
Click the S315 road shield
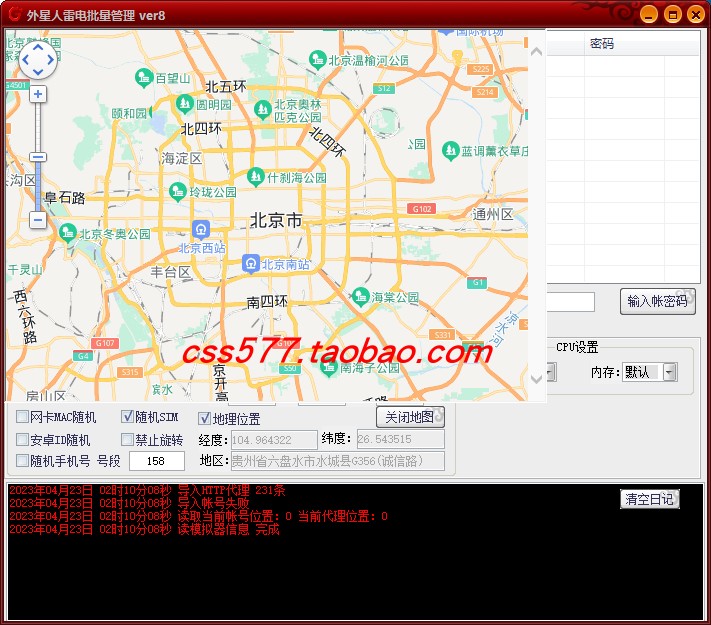tap(130, 372)
